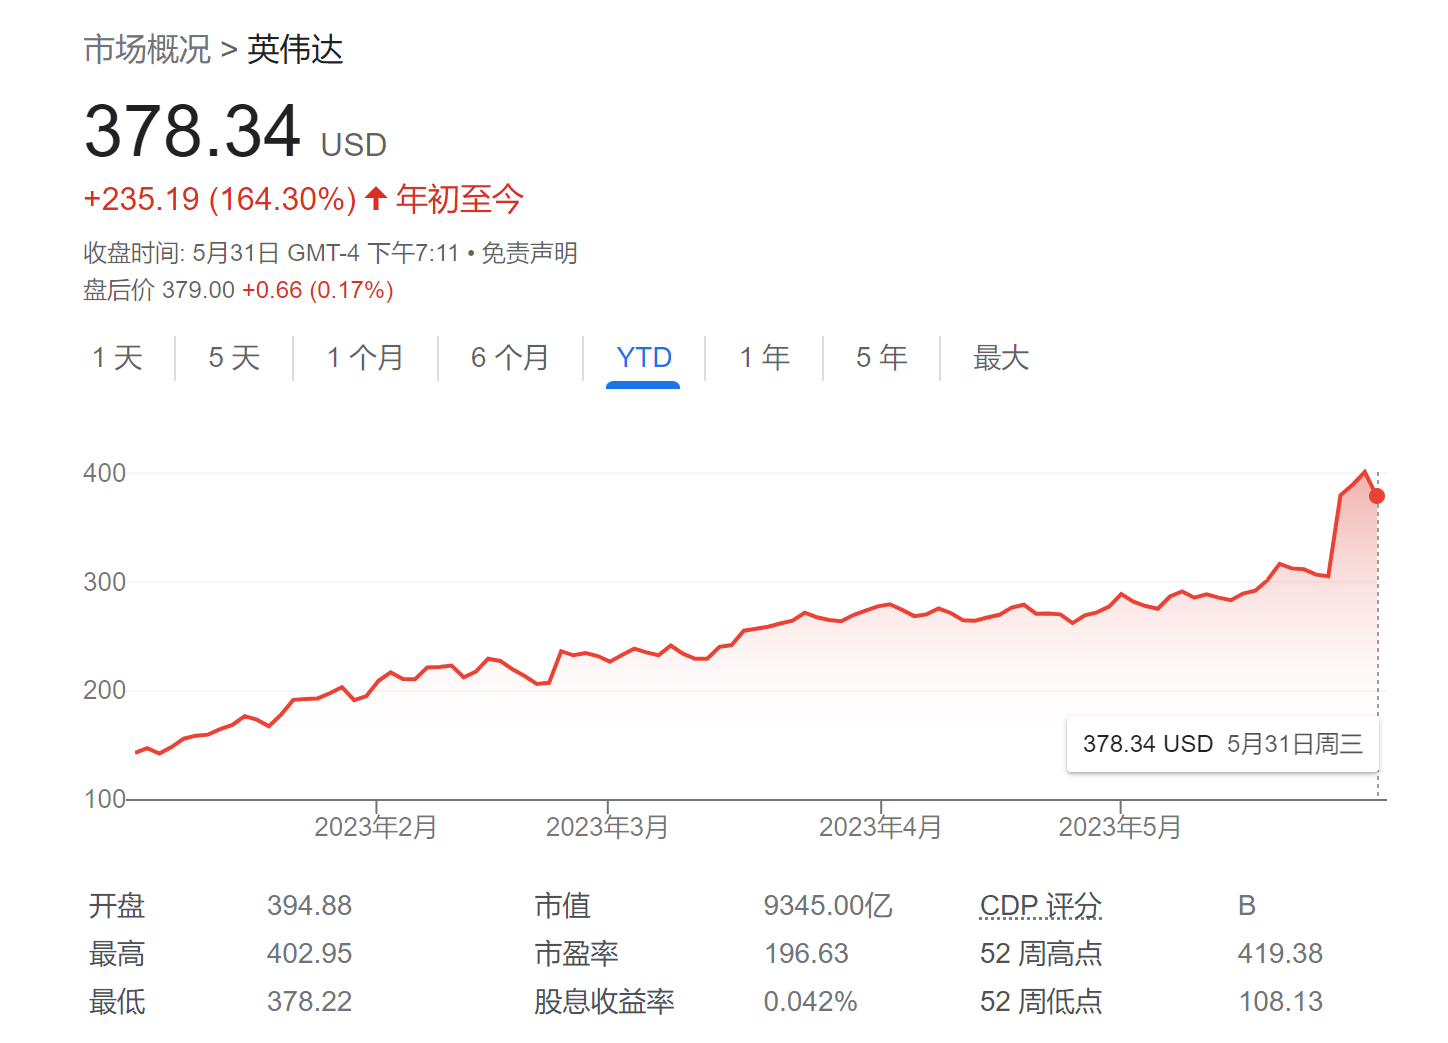Select the 1 天 time range tab
Viewport: 1448px width, 1043px height.
(x=118, y=357)
